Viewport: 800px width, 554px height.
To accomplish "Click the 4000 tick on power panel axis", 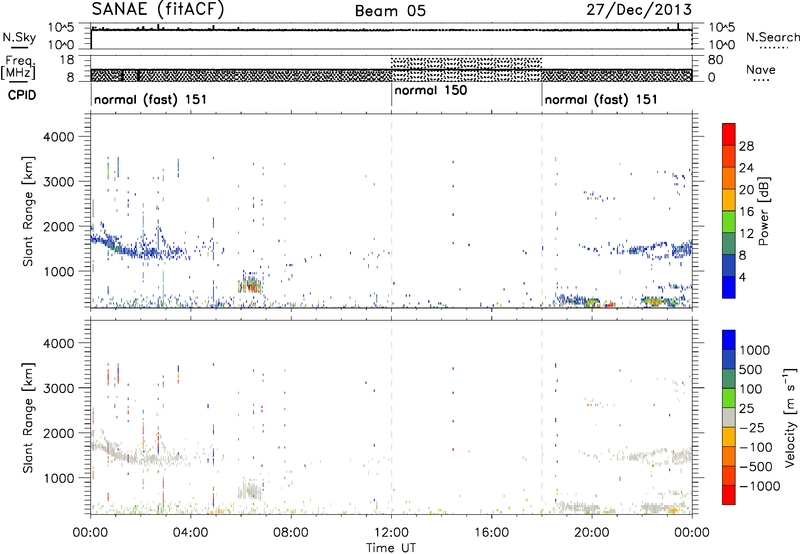I will click(58, 137).
